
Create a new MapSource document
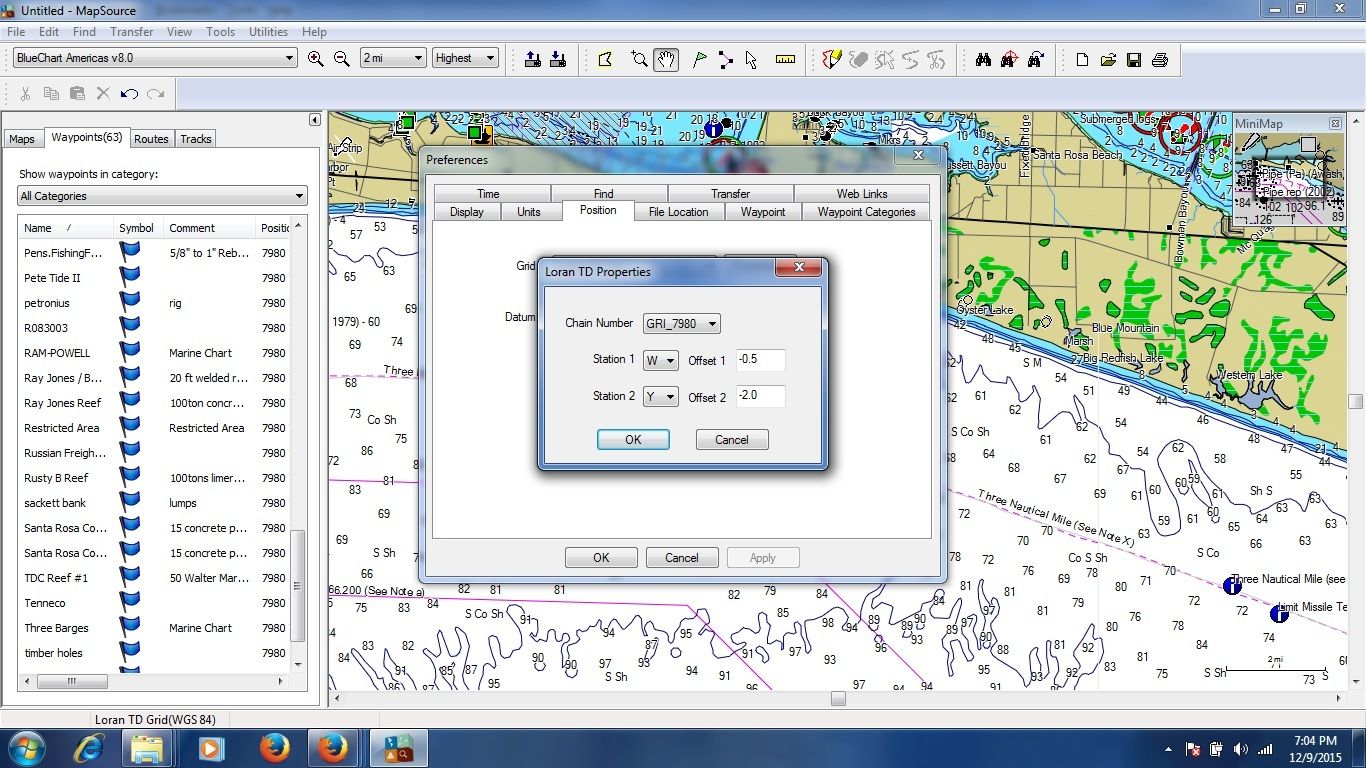[1082, 59]
